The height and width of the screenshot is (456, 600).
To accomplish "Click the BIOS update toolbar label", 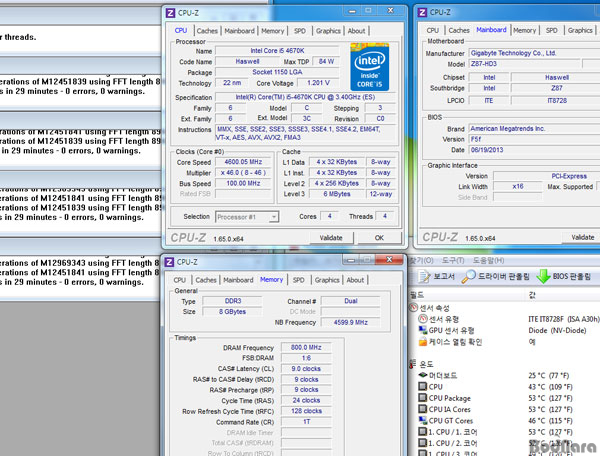I will [x=572, y=276].
